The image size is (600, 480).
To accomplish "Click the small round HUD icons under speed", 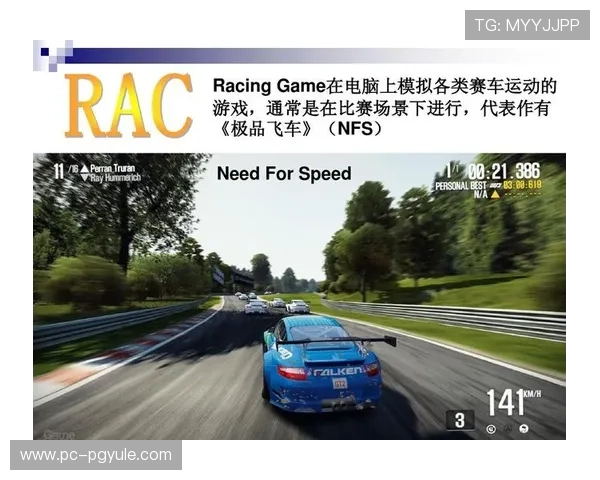I will click(507, 429).
